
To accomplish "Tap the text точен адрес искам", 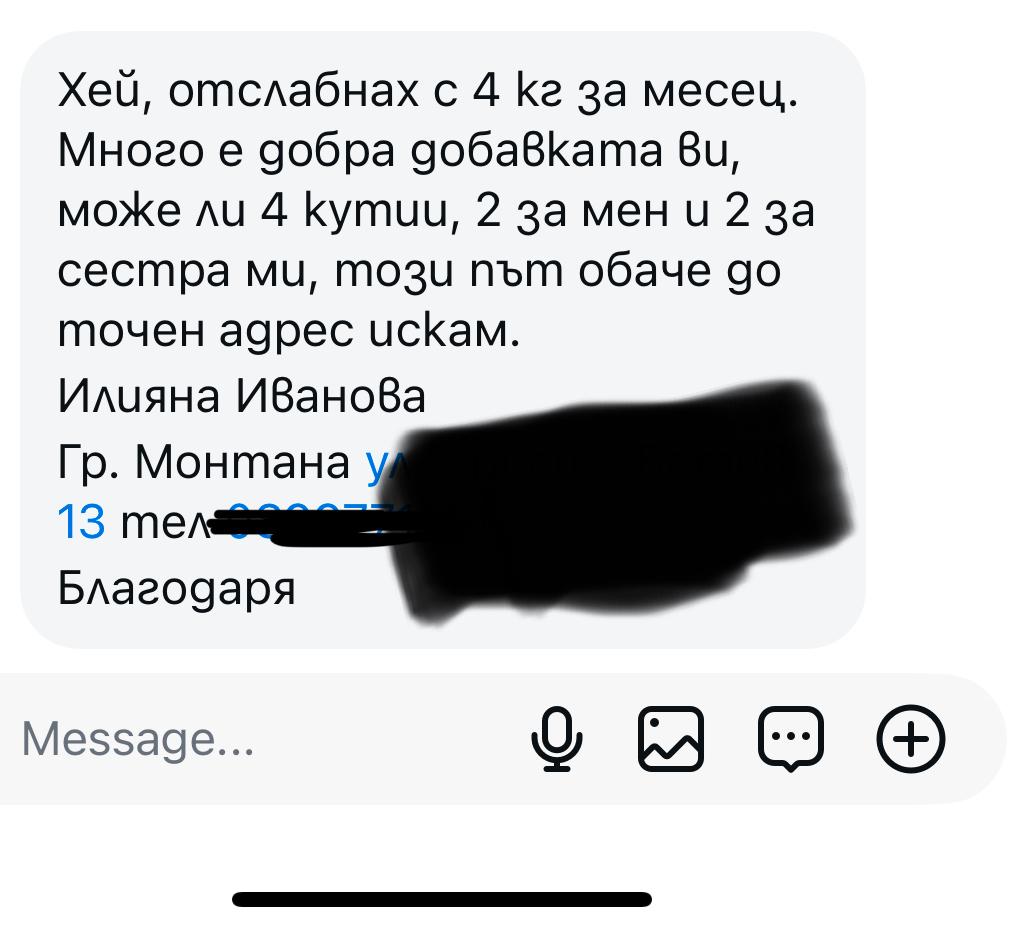I will [289, 331].
